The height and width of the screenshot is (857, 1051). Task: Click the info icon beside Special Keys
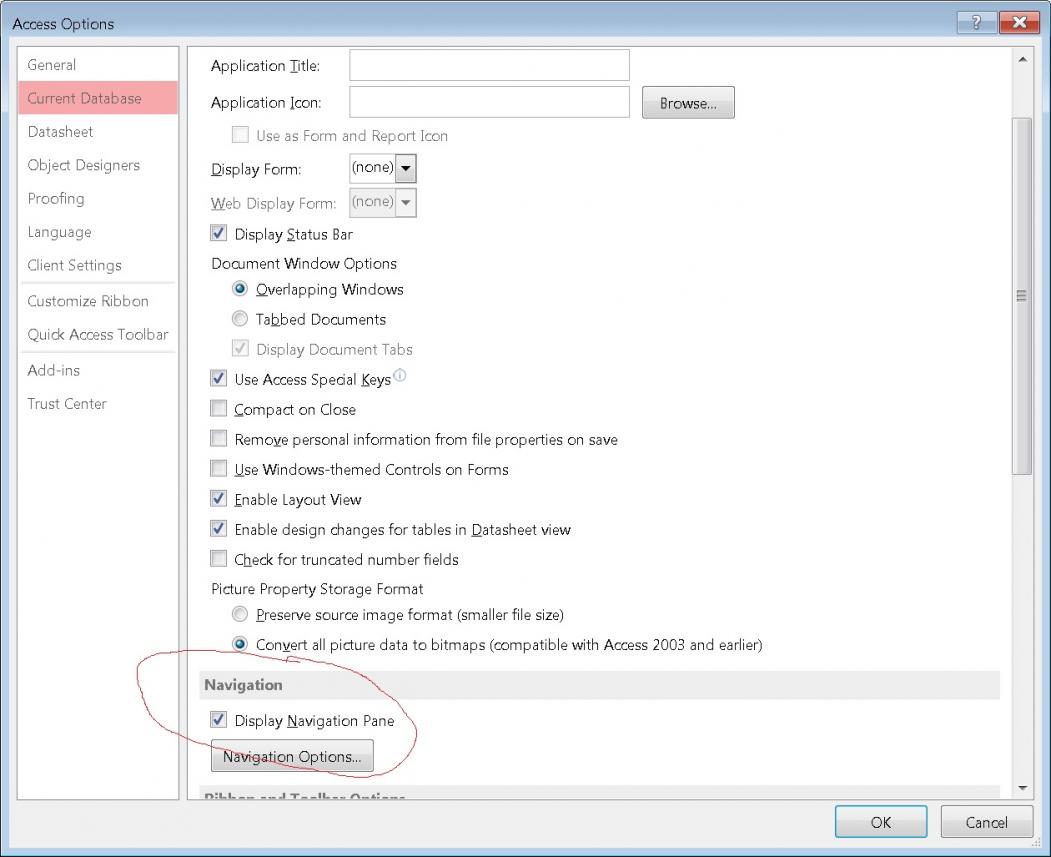point(399,375)
